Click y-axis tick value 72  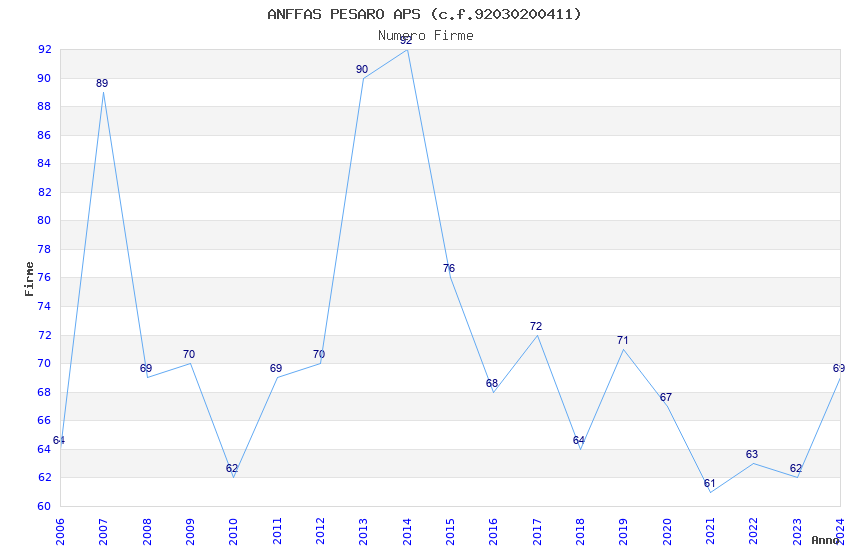tap(44, 335)
